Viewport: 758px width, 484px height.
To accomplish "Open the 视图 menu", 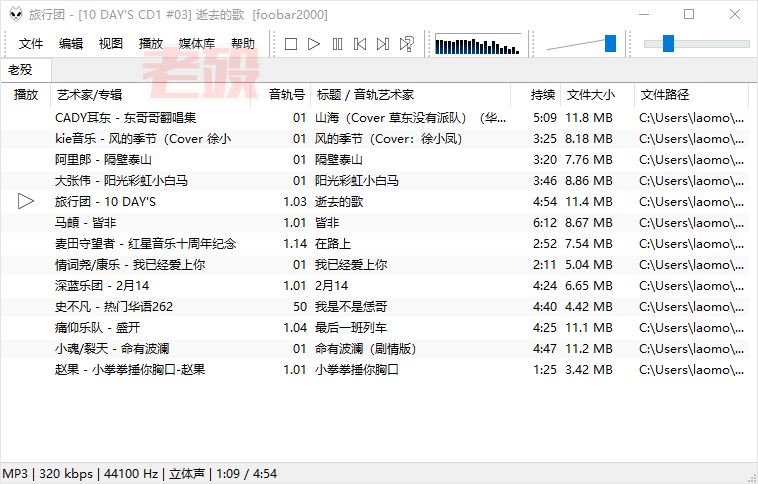I will pos(111,44).
